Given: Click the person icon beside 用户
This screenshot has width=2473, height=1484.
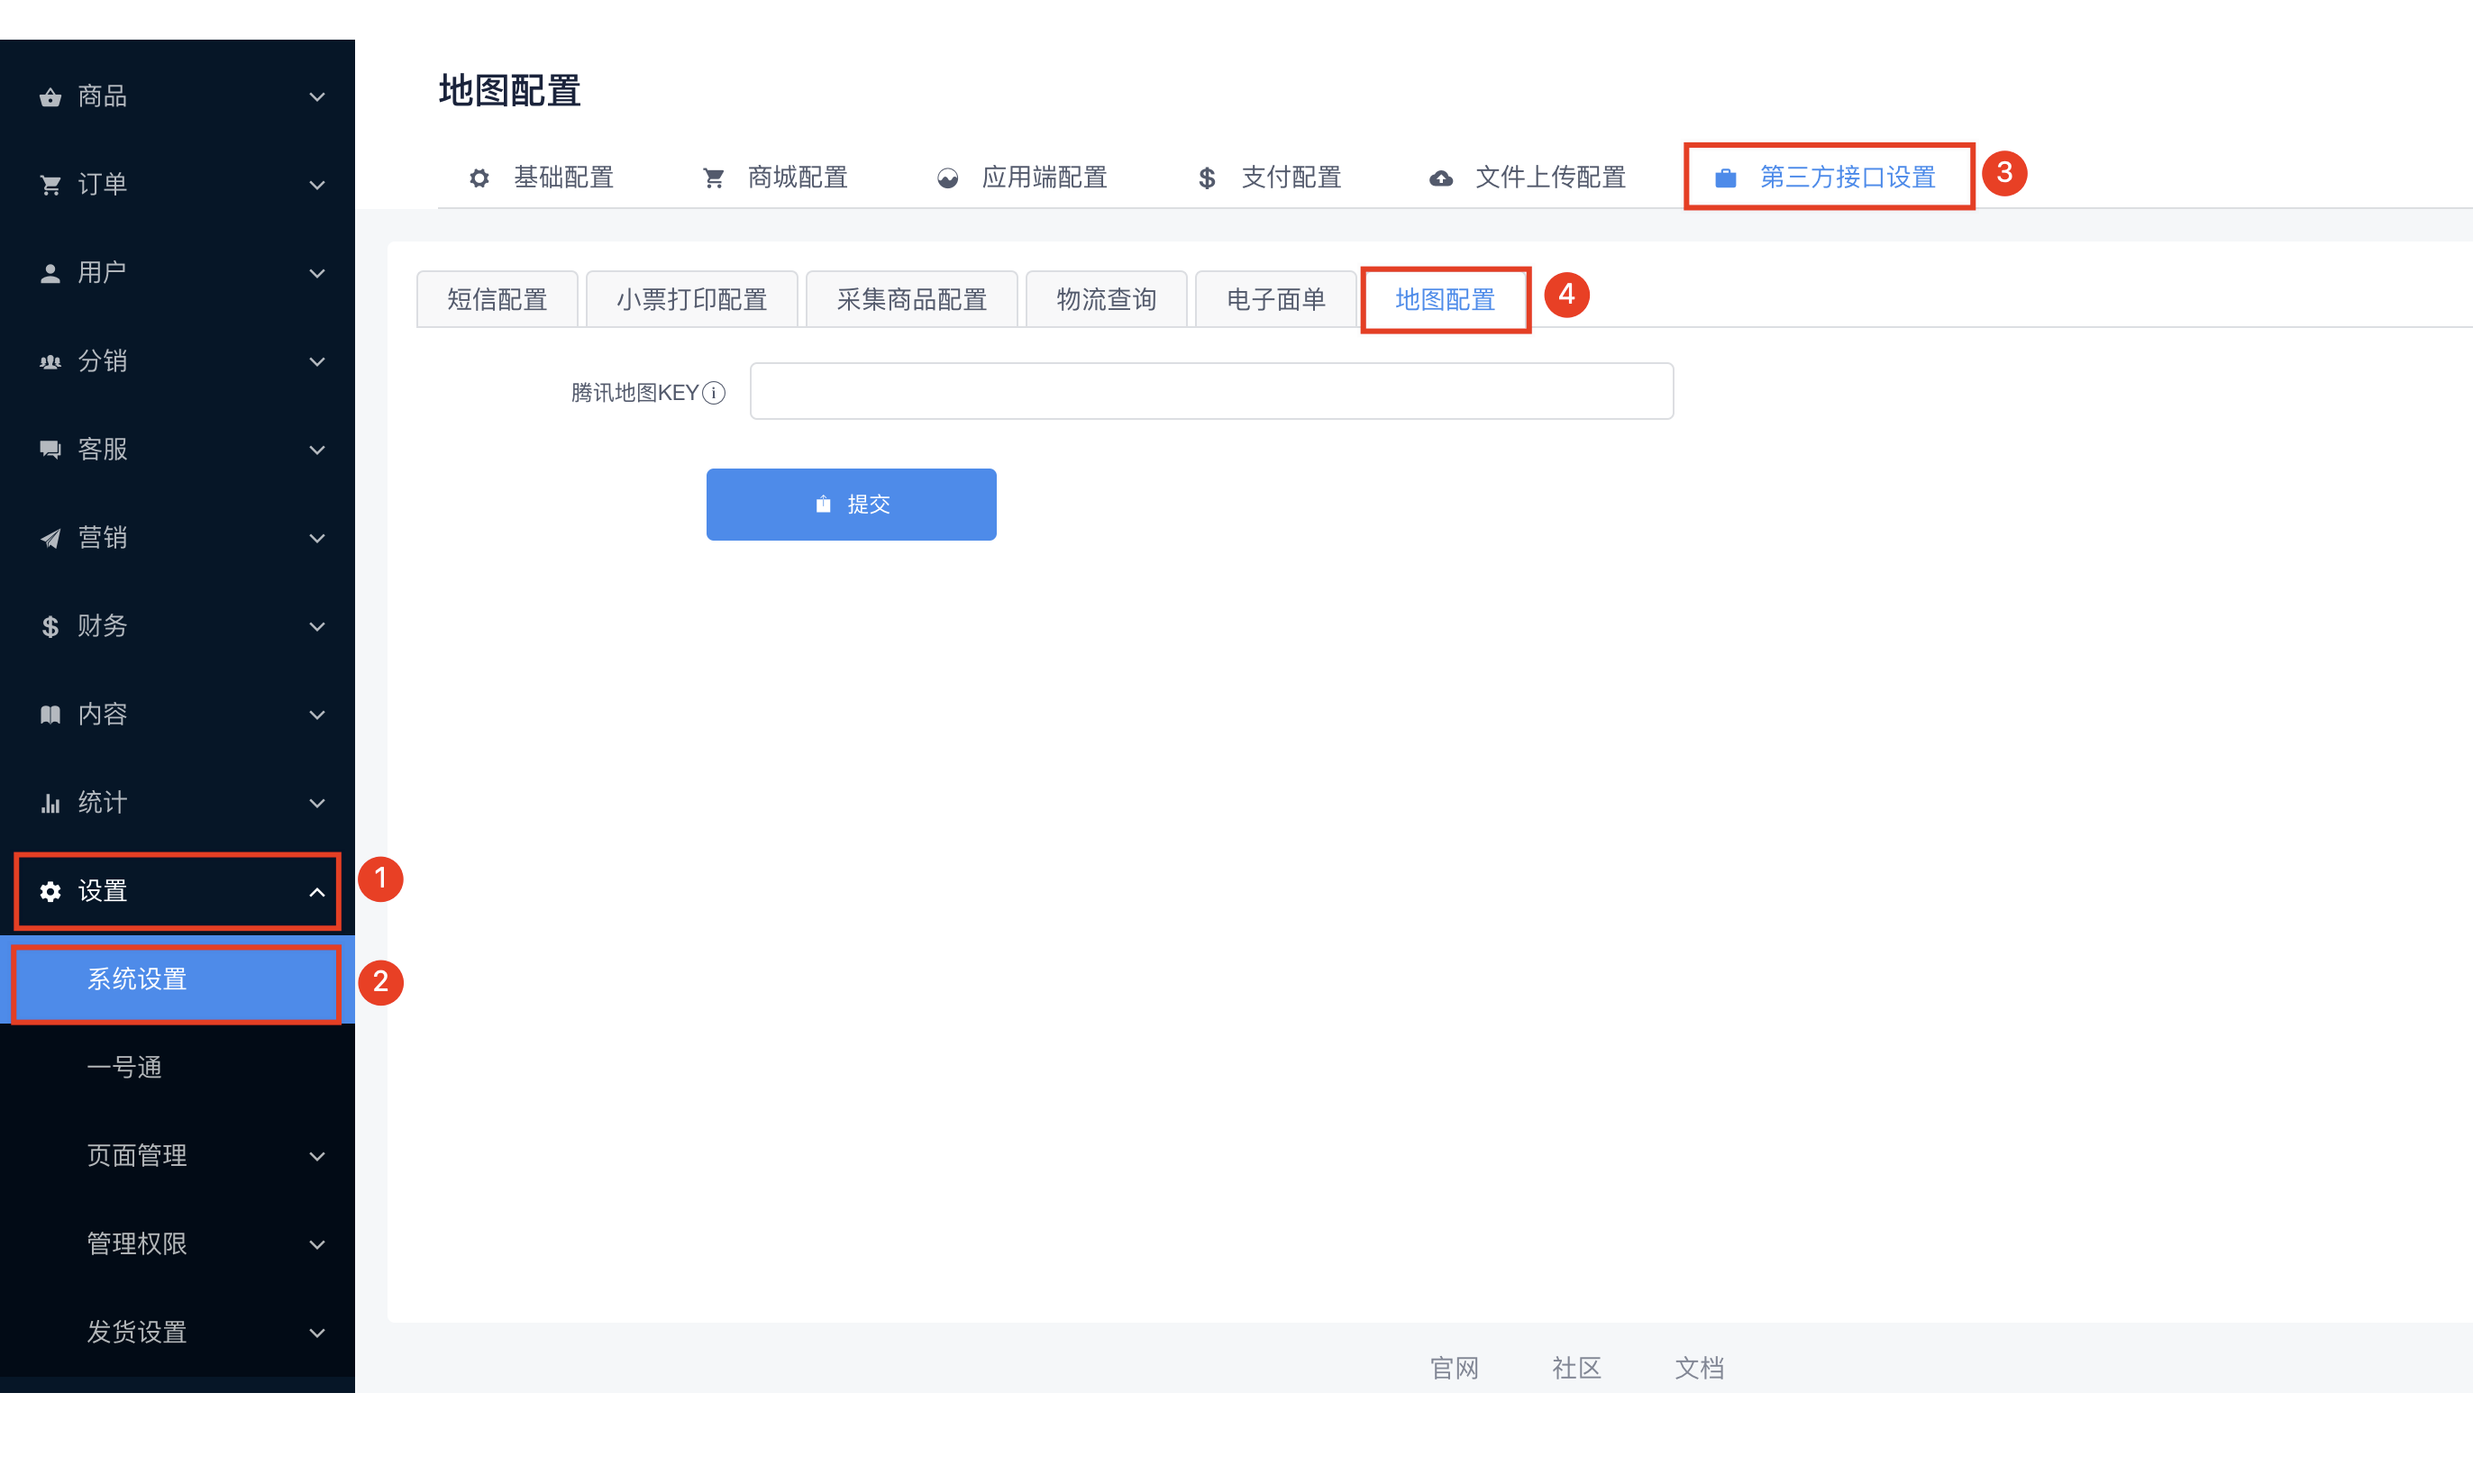Looking at the screenshot, I should (50, 273).
